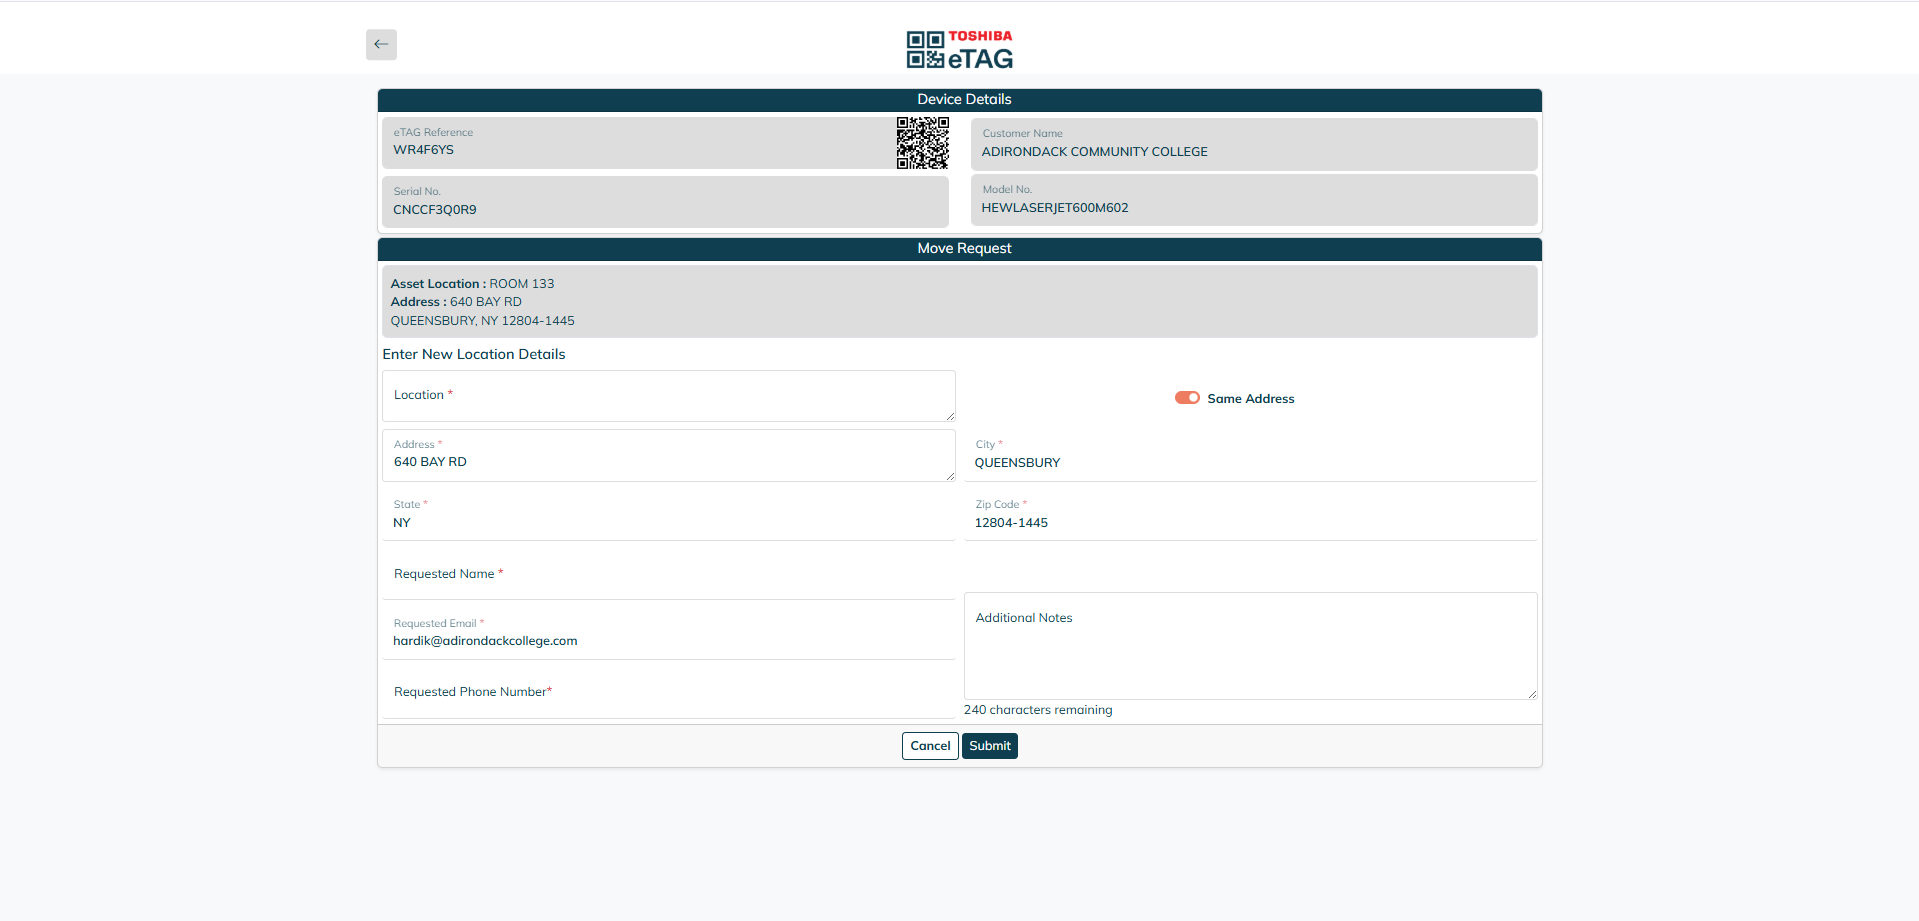Click the Address field containing 640 BAY RD
This screenshot has width=1919, height=921.
coord(668,461)
